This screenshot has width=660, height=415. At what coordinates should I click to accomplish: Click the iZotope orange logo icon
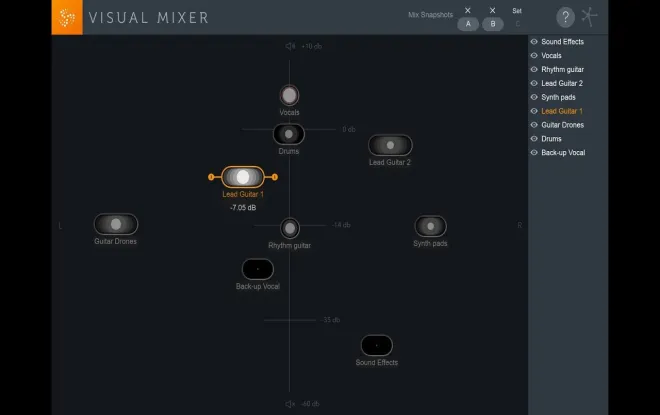coord(67,17)
